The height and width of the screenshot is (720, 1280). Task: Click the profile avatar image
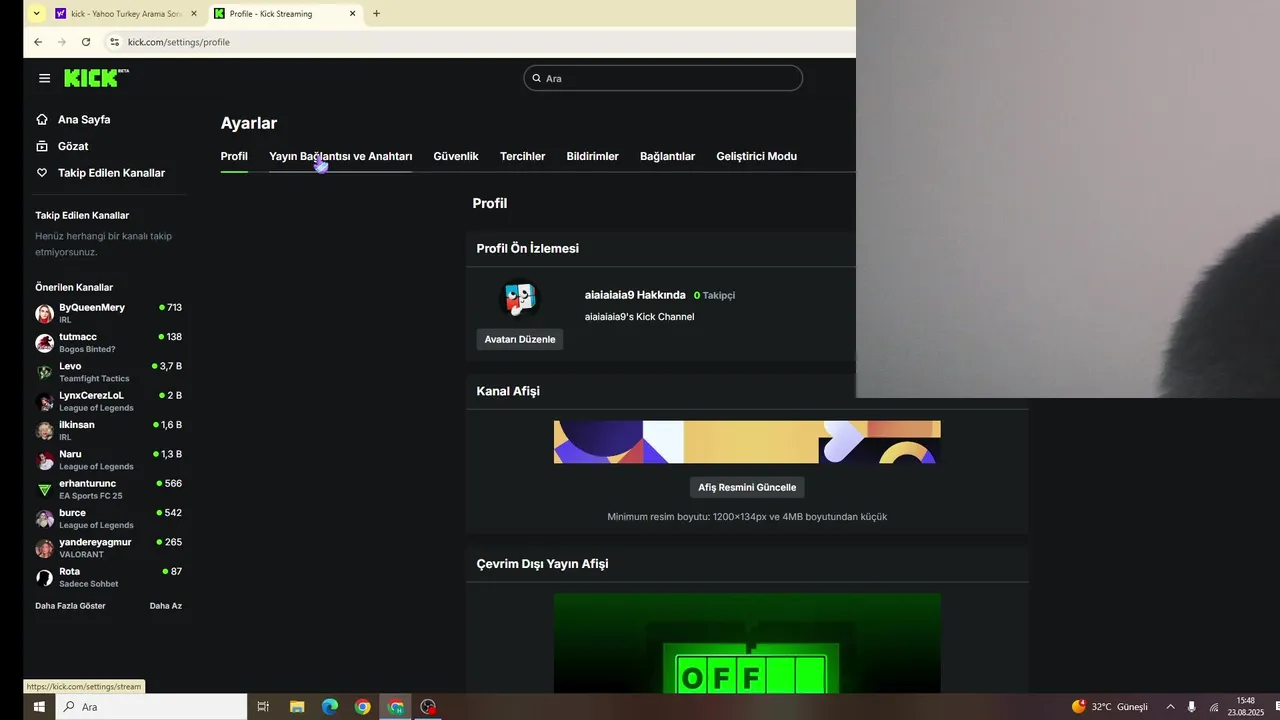(520, 298)
